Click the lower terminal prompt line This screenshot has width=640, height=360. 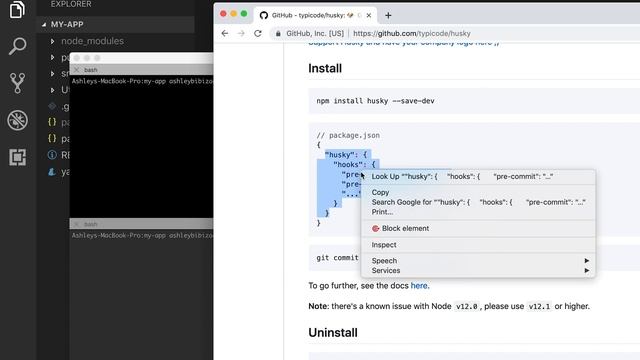[x=142, y=236]
